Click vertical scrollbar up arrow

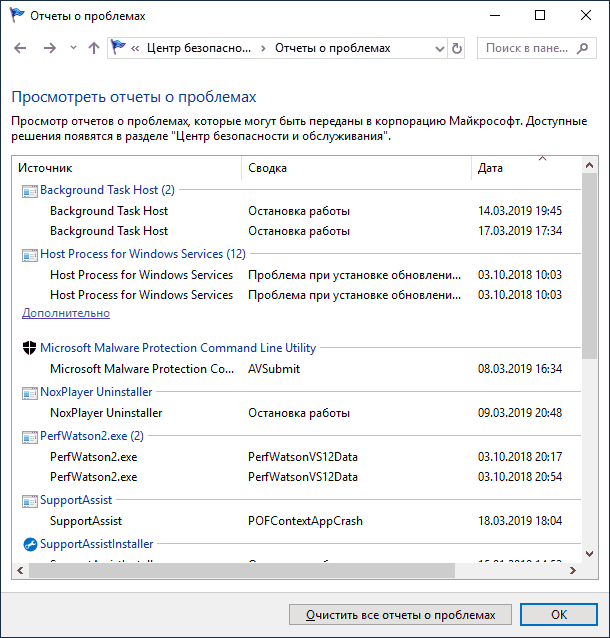(x=589, y=165)
